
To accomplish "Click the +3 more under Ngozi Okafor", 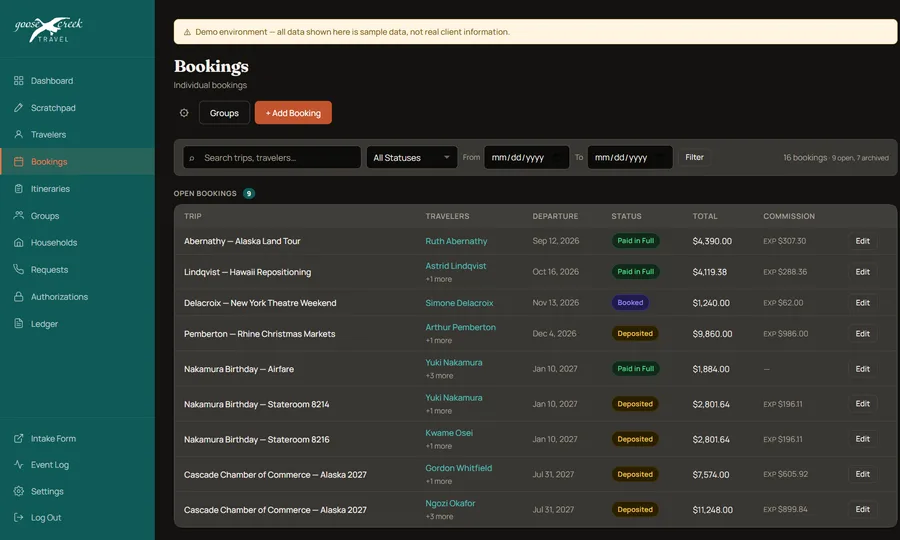I will click(x=439, y=516).
